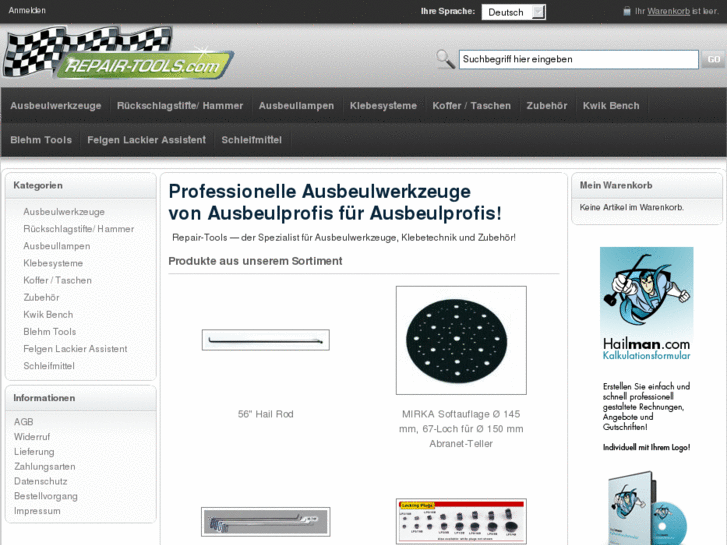The width and height of the screenshot is (727, 545).
Task: Open Ausbeulwerkzeuge in main navigation bar
Action: (x=56, y=106)
